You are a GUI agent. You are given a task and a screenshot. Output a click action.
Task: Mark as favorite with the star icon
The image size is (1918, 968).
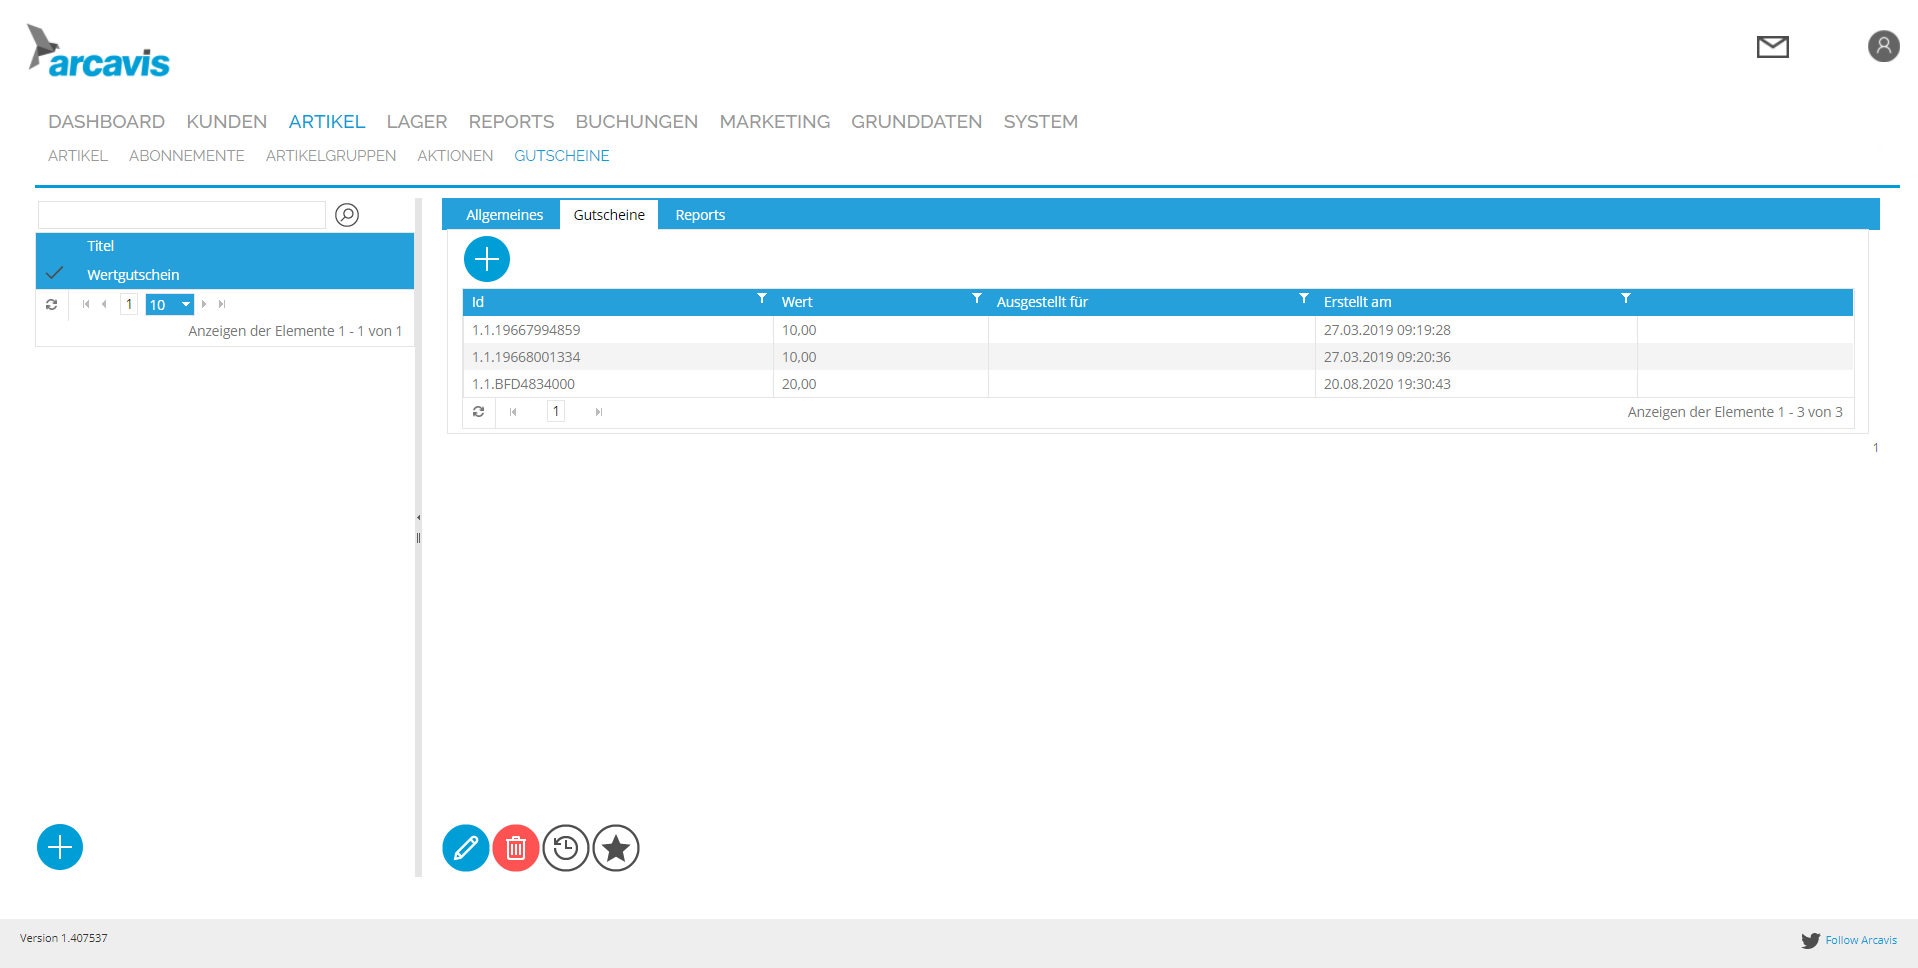pos(615,847)
